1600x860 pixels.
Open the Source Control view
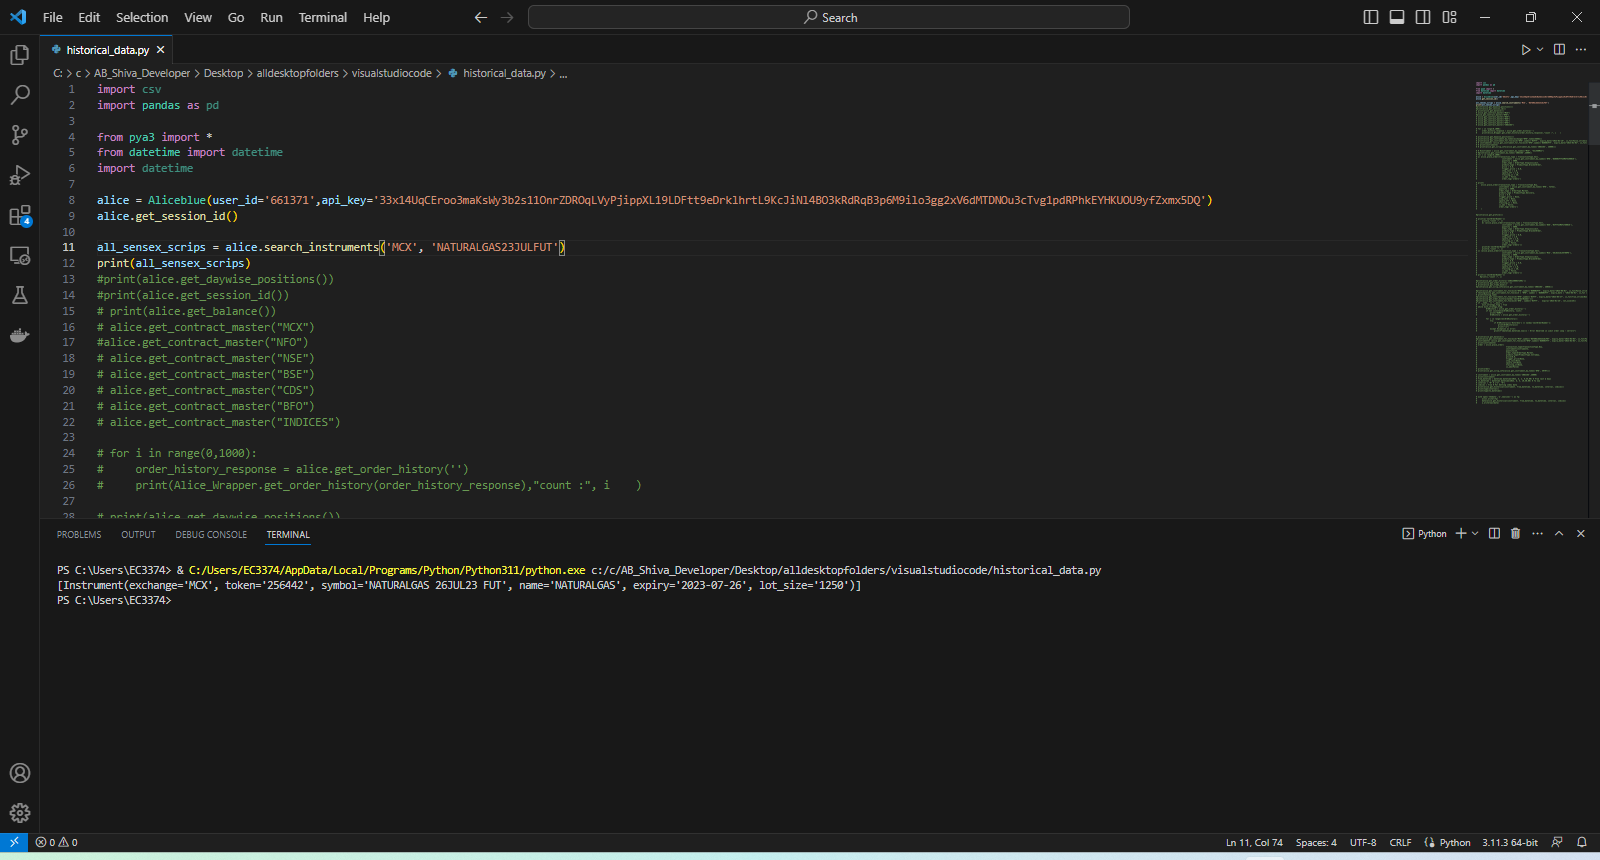pos(20,135)
